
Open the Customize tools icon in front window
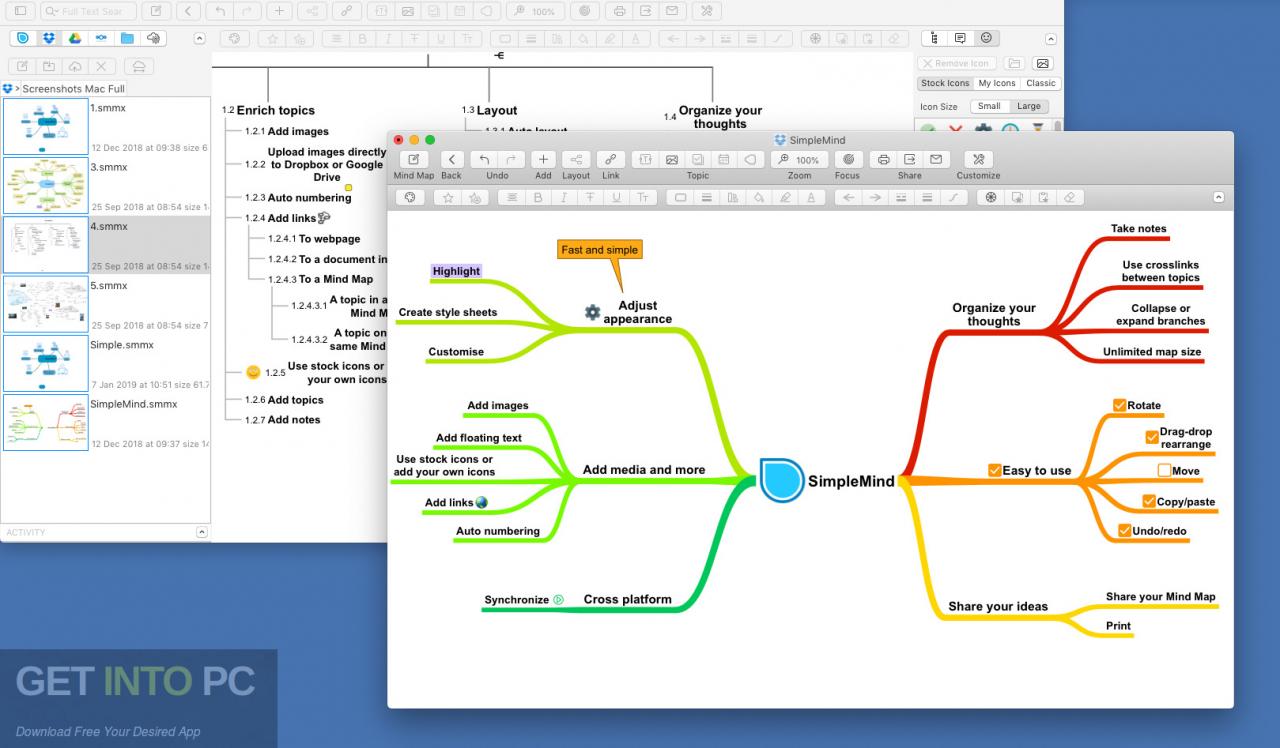pos(978,159)
